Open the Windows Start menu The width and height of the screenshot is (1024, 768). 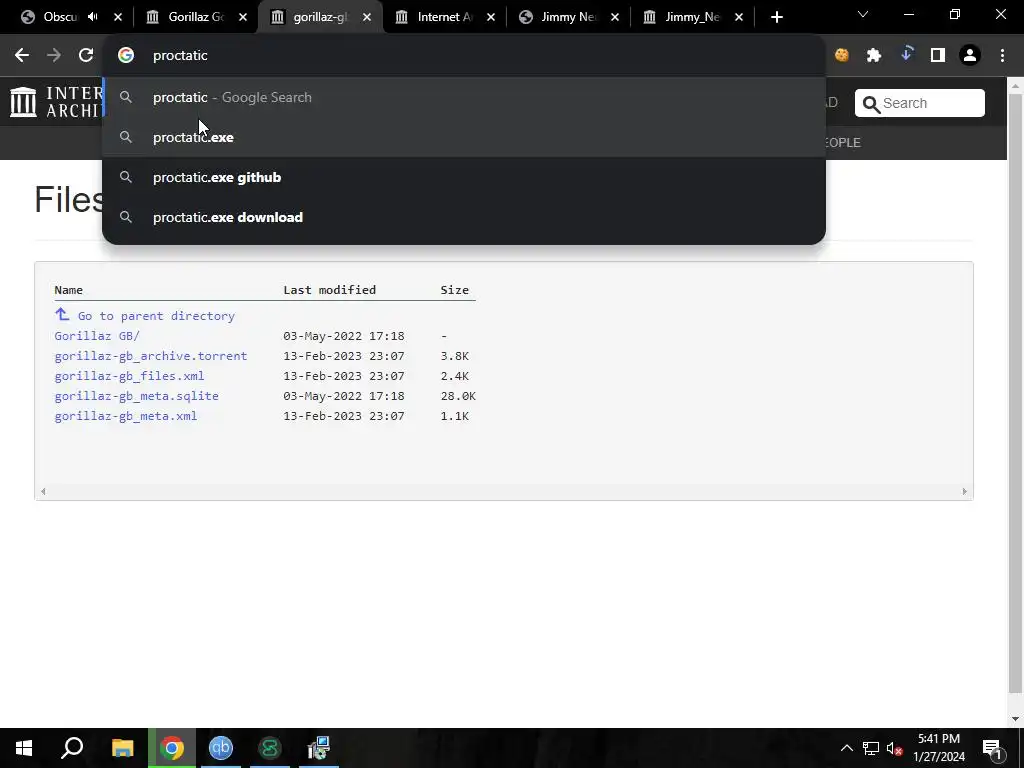pos(24,748)
